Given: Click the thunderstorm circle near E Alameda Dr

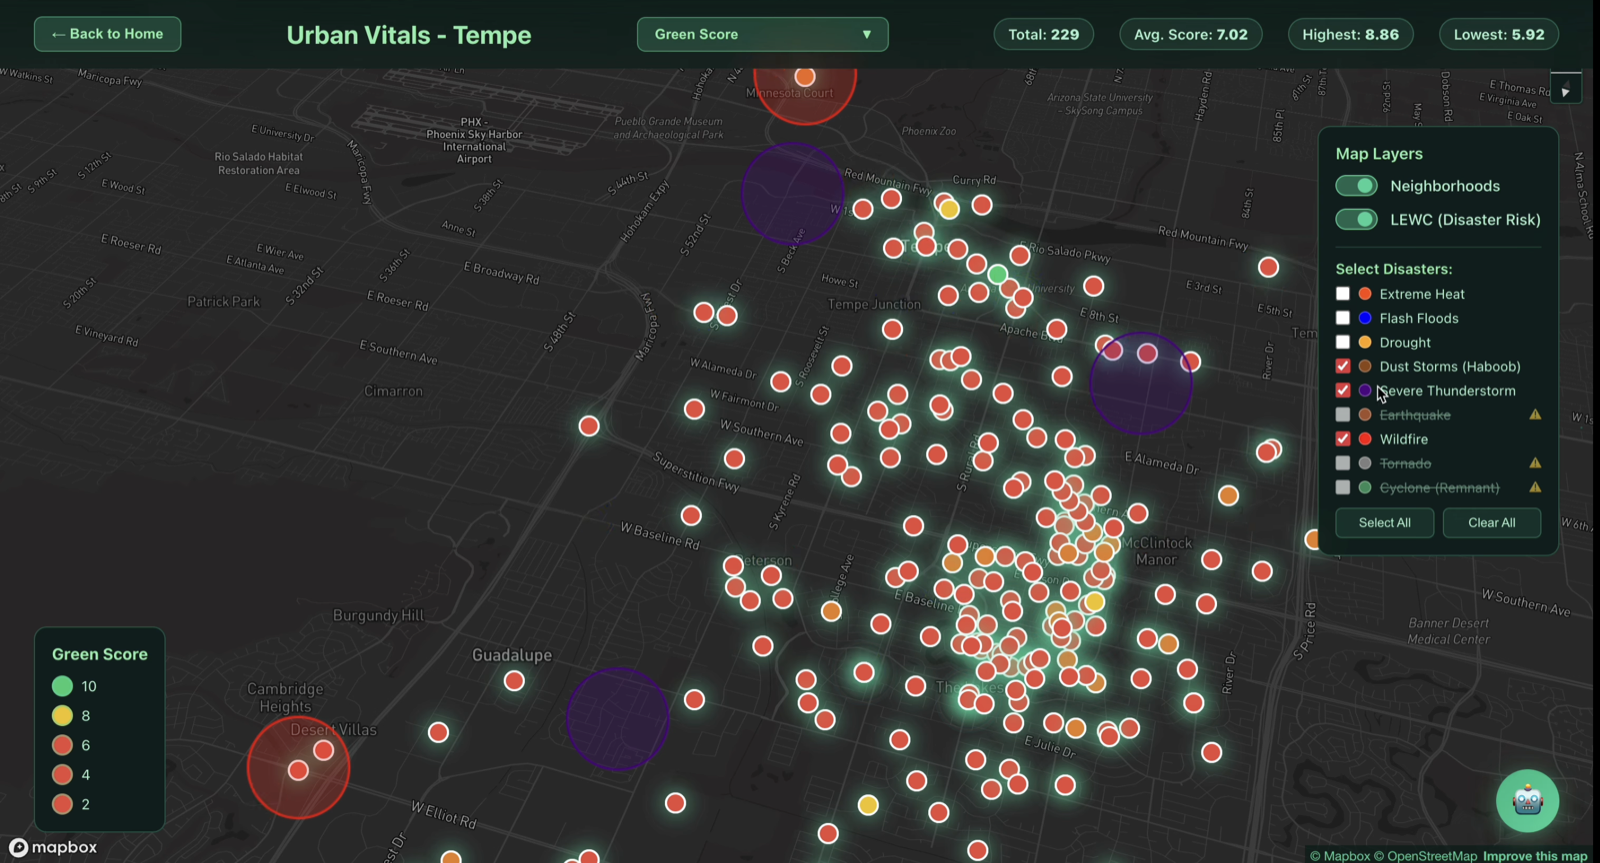Looking at the screenshot, I should [1141, 383].
